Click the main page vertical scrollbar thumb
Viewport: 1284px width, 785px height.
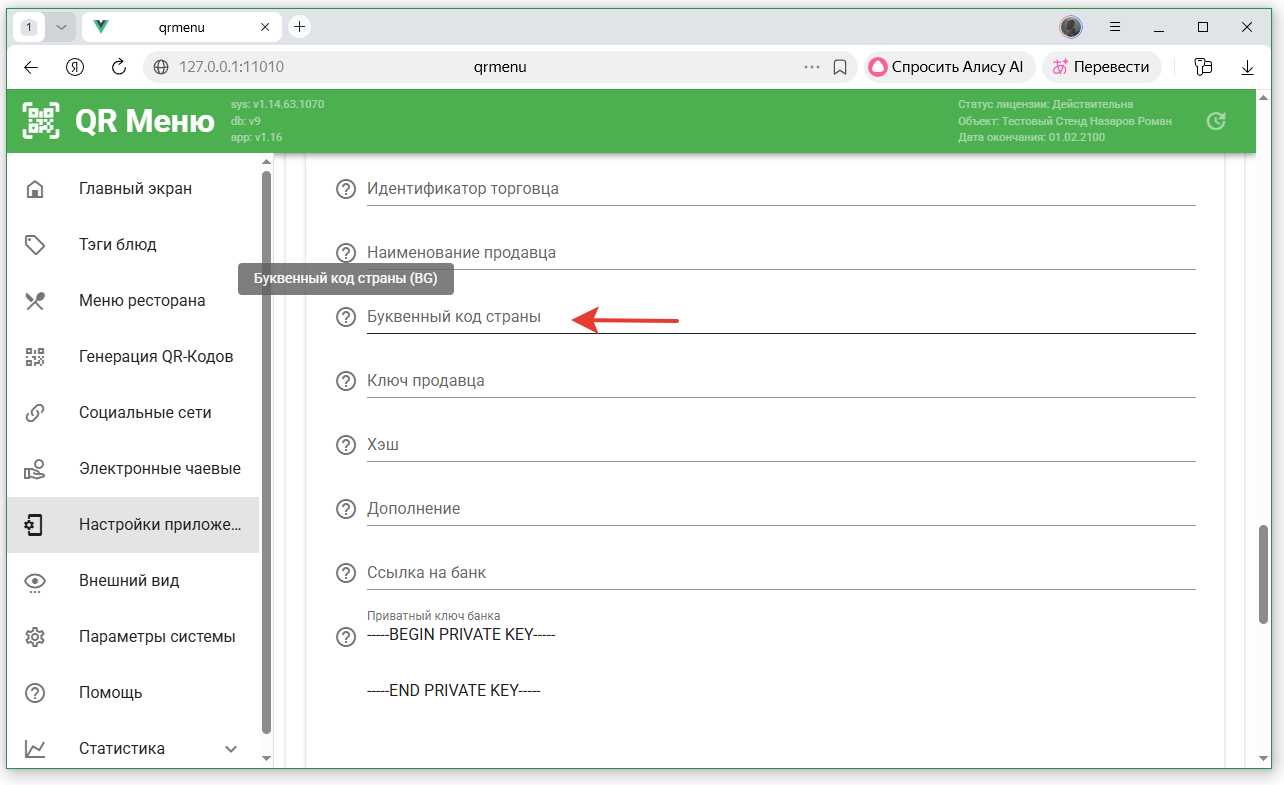(1263, 575)
